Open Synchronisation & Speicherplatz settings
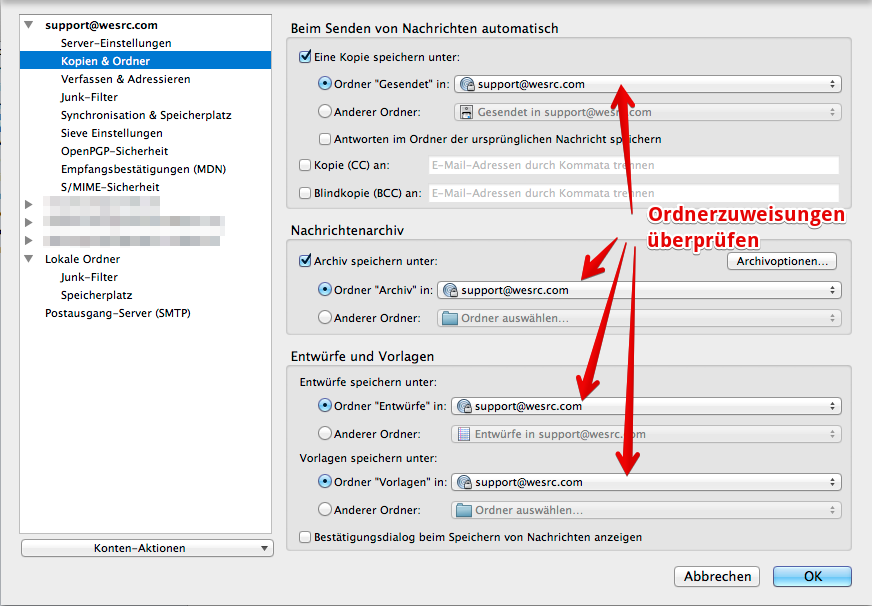The image size is (872, 606). [146, 115]
